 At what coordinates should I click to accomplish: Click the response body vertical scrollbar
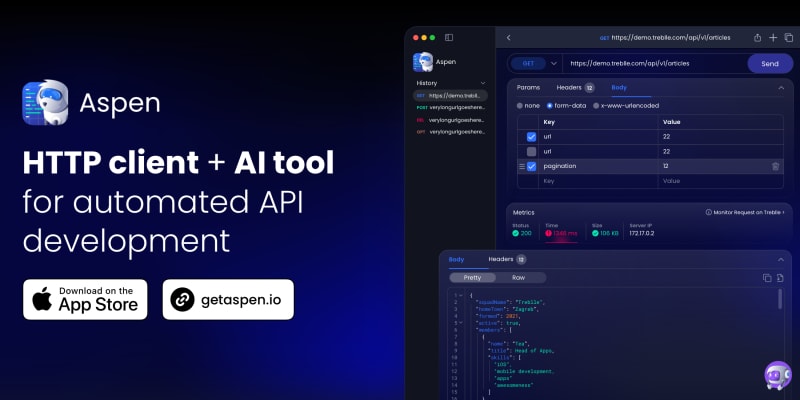coord(781,300)
